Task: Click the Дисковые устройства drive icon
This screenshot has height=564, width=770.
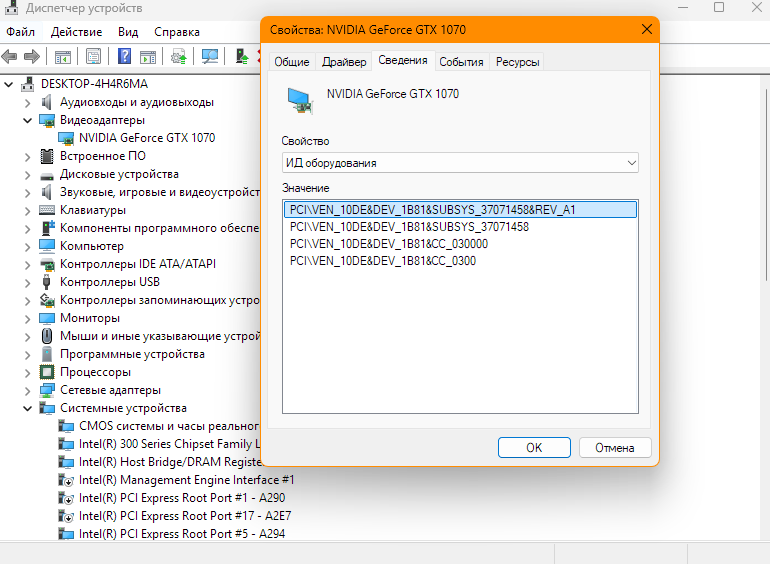Action: pyautogui.click(x=47, y=175)
